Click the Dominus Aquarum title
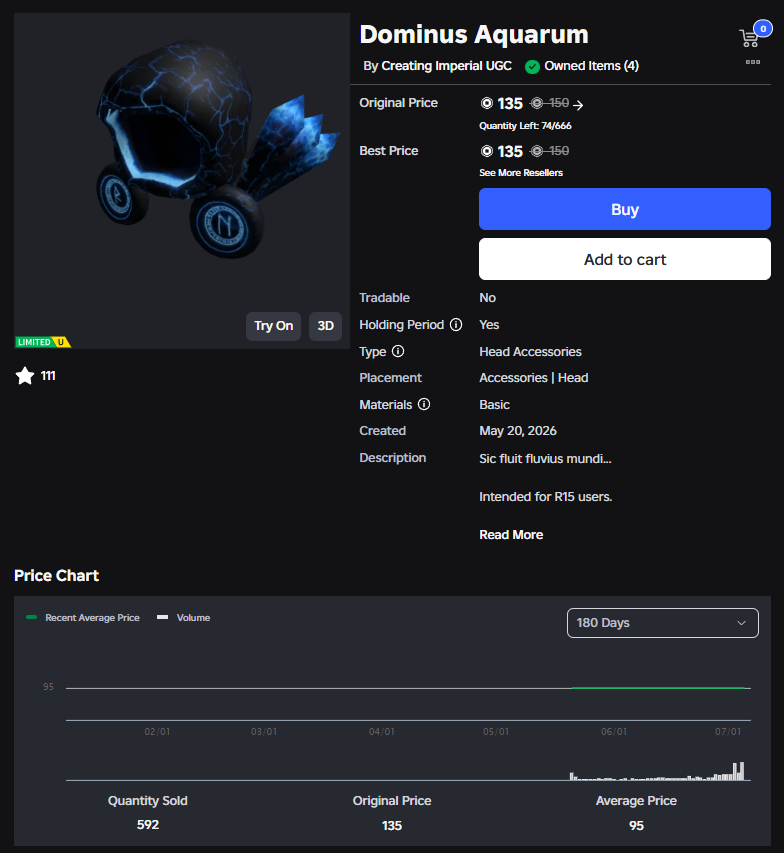784x853 pixels. pyautogui.click(x=474, y=35)
